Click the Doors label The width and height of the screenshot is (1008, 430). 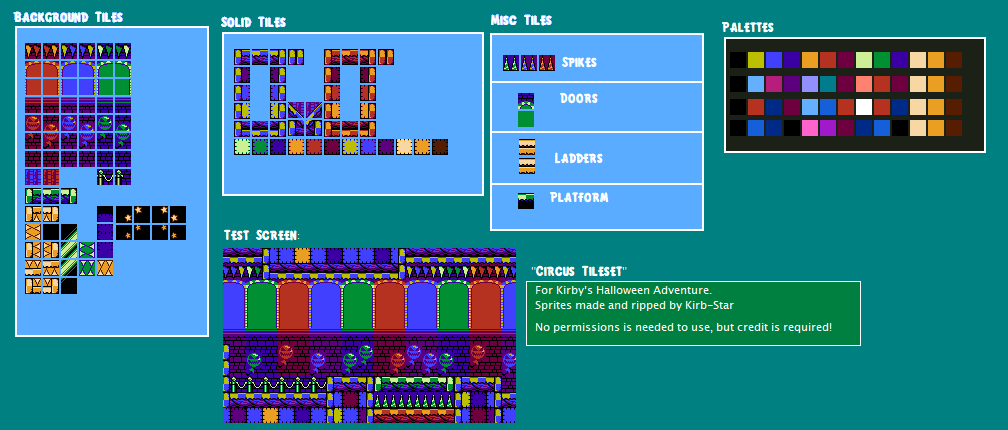coord(579,98)
